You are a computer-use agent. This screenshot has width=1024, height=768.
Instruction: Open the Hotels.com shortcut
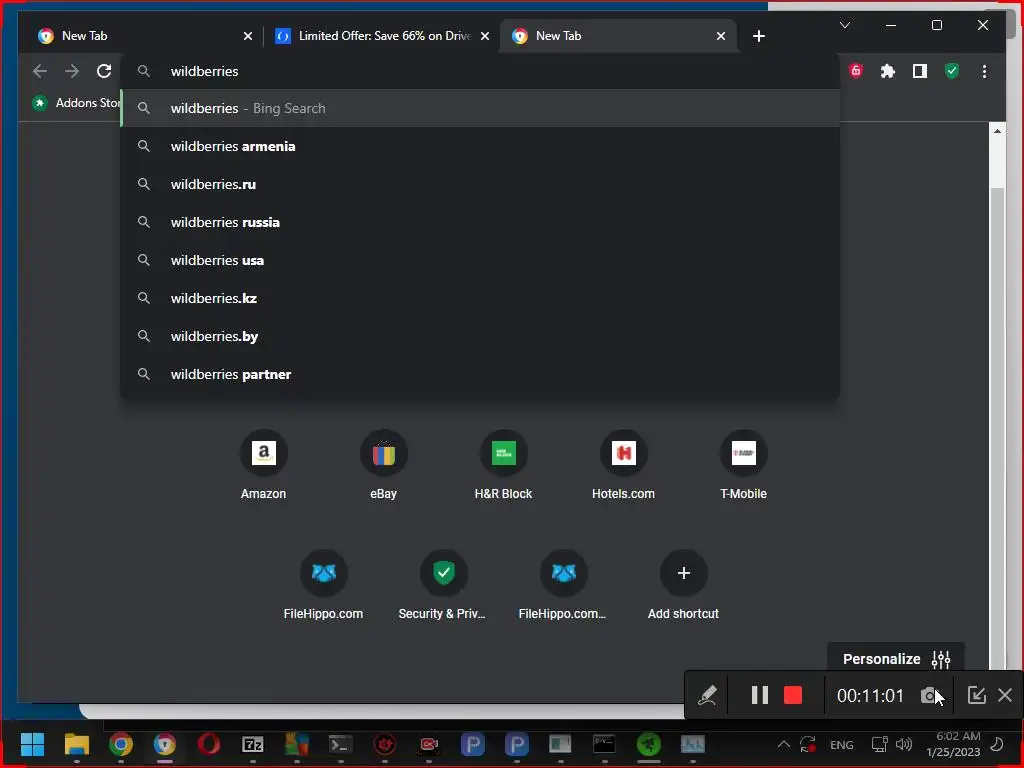(x=623, y=465)
